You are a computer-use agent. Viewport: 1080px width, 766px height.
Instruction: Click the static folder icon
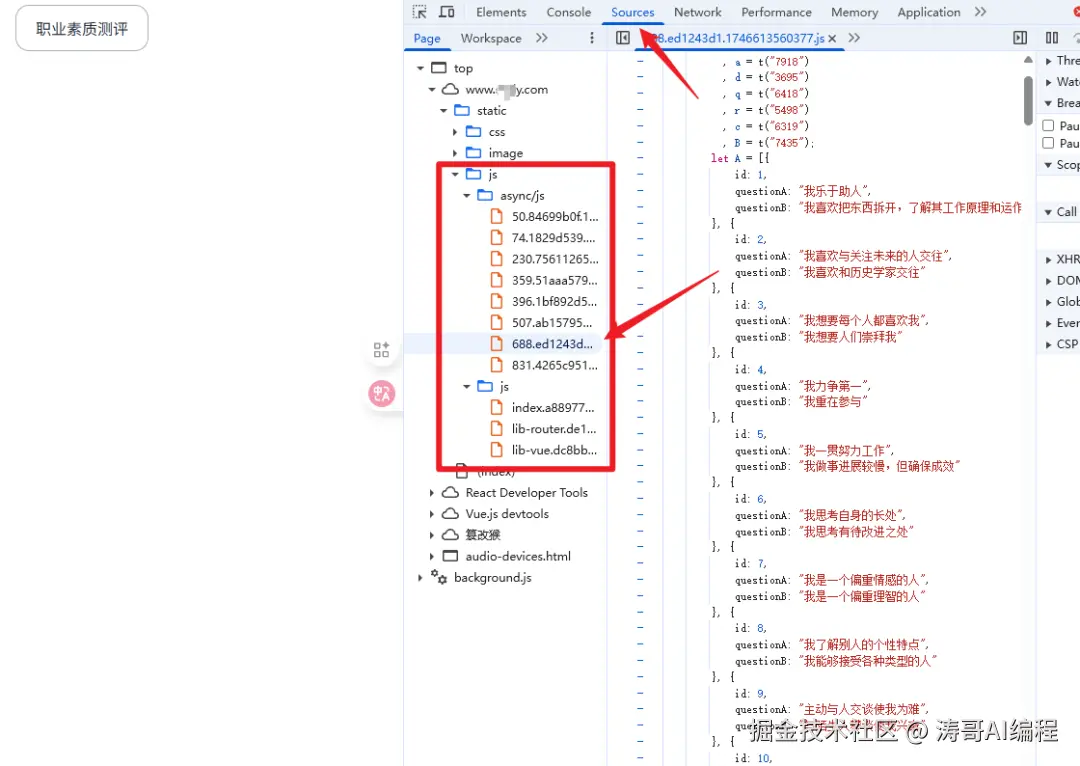click(462, 110)
